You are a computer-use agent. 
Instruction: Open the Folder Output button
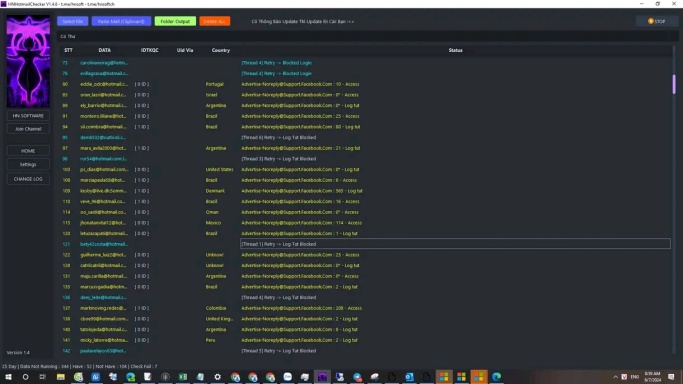(175, 21)
